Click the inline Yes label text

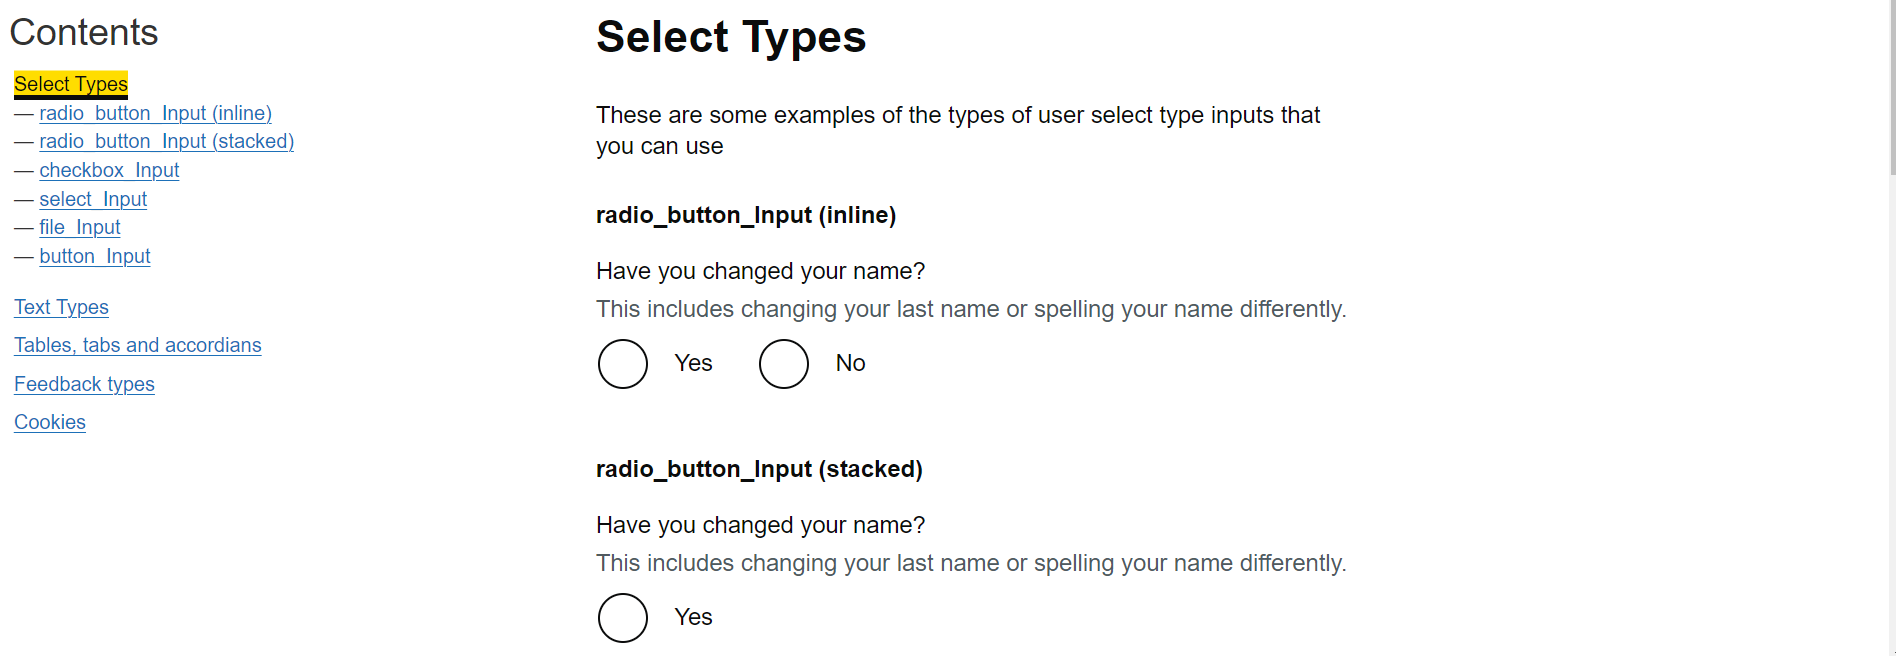[x=693, y=363]
